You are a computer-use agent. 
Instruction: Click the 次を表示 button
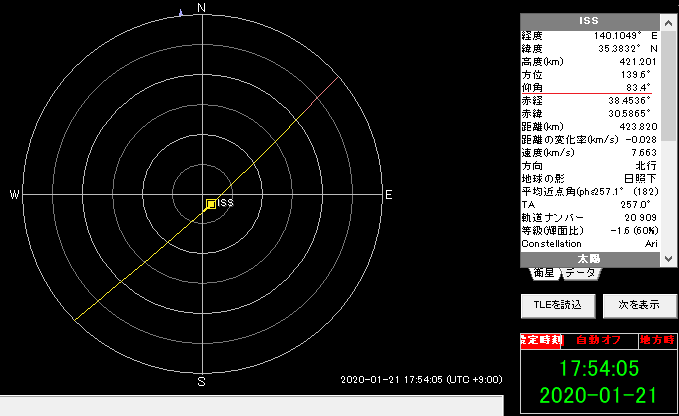639,306
